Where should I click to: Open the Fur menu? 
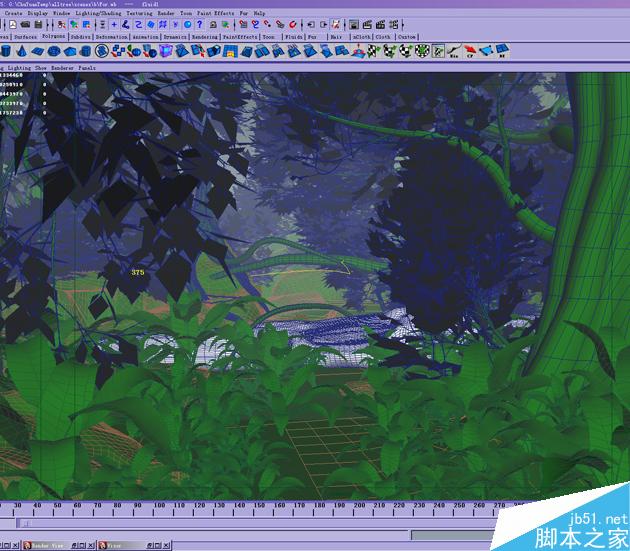pyautogui.click(x=243, y=13)
